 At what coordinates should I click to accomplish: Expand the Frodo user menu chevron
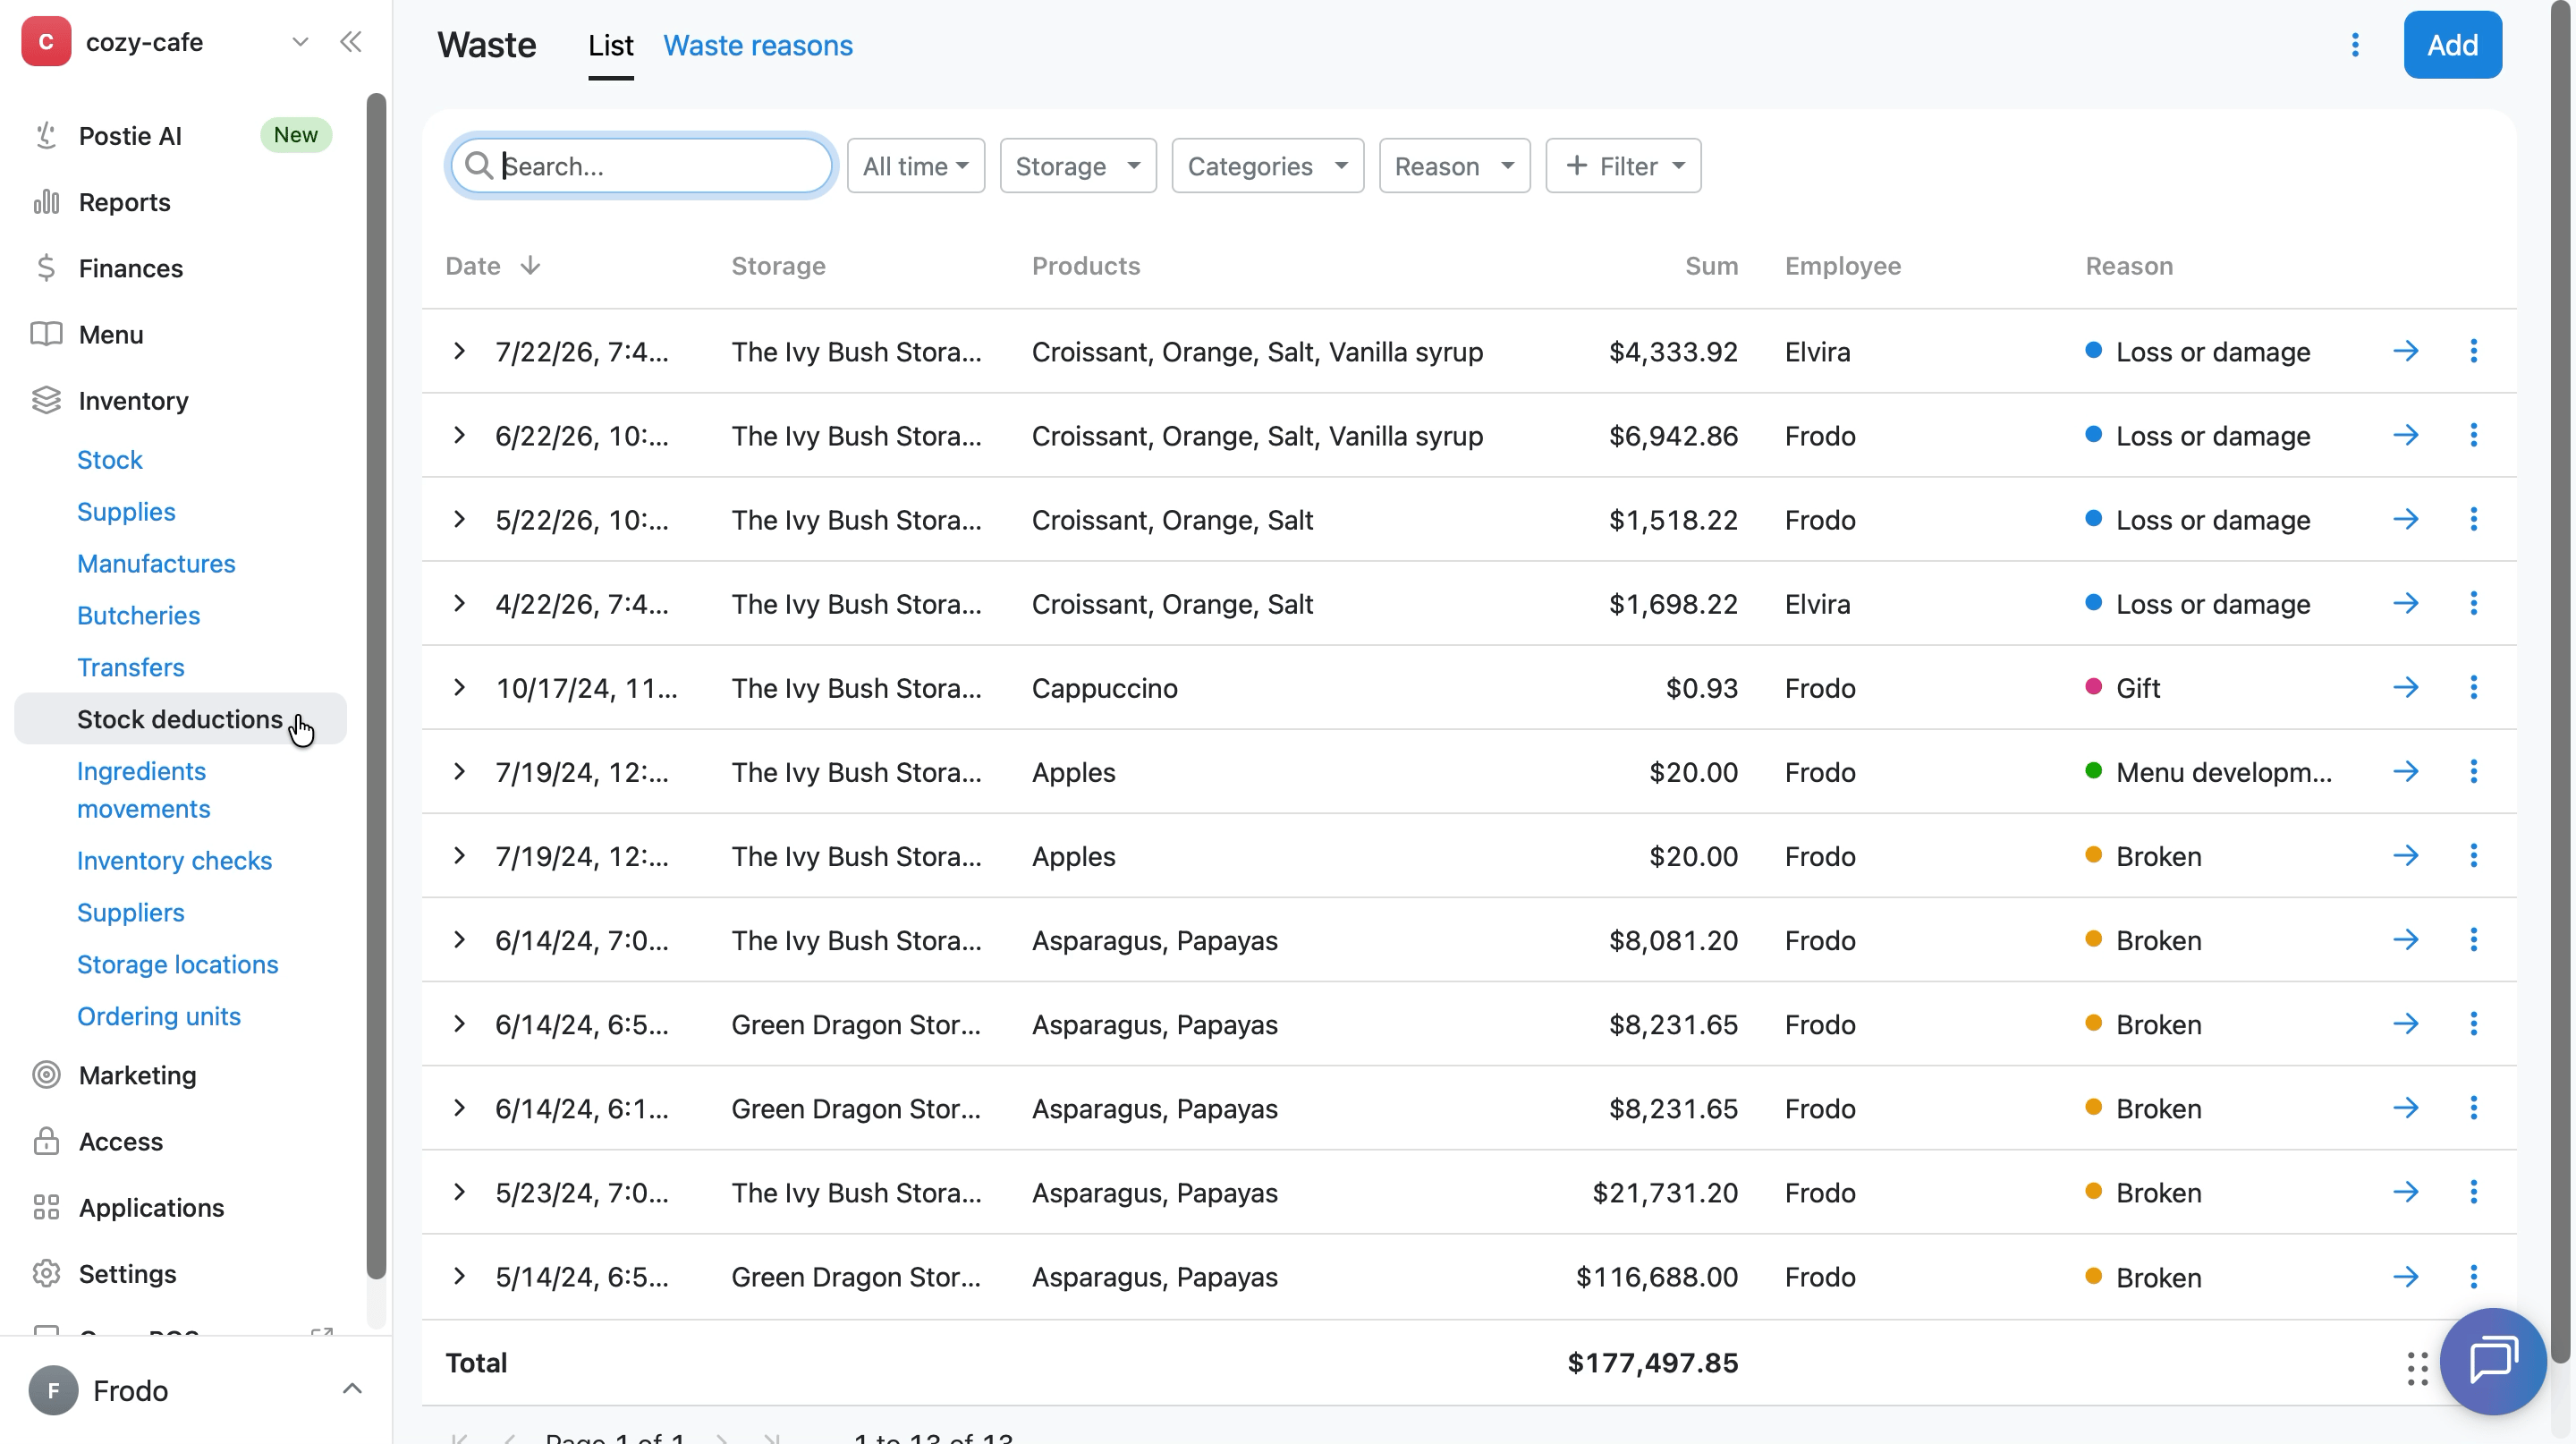point(352,1389)
